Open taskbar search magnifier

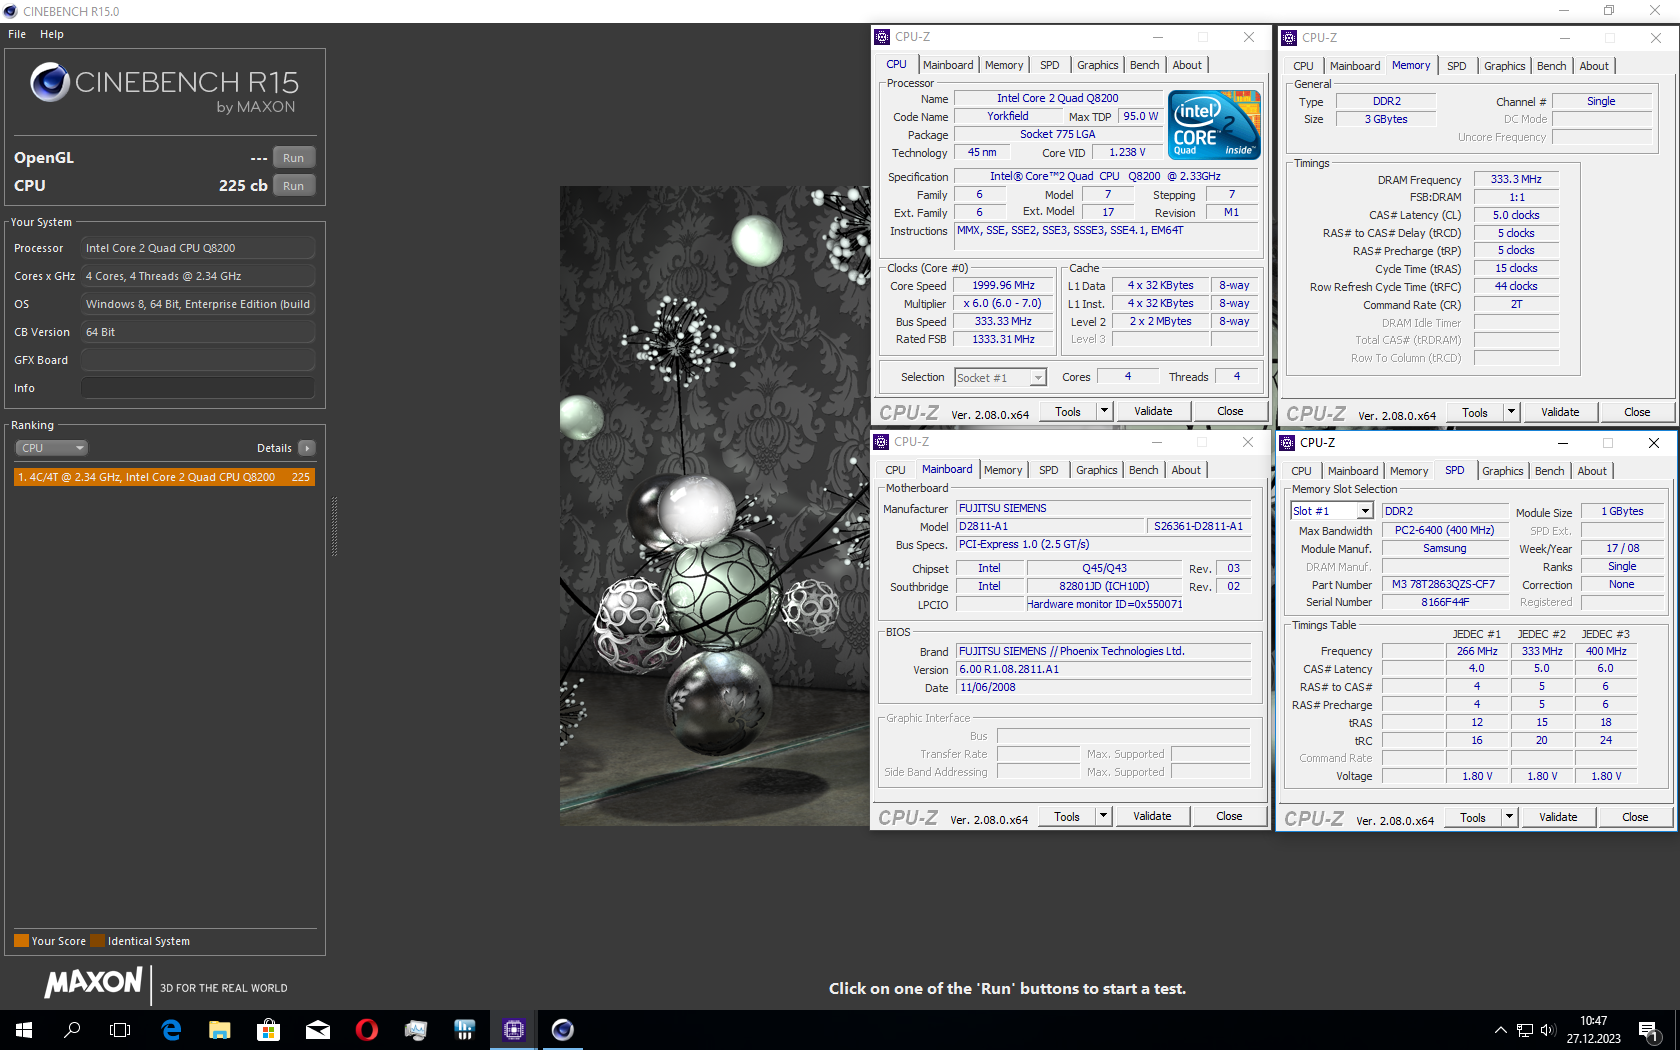tap(72, 1029)
